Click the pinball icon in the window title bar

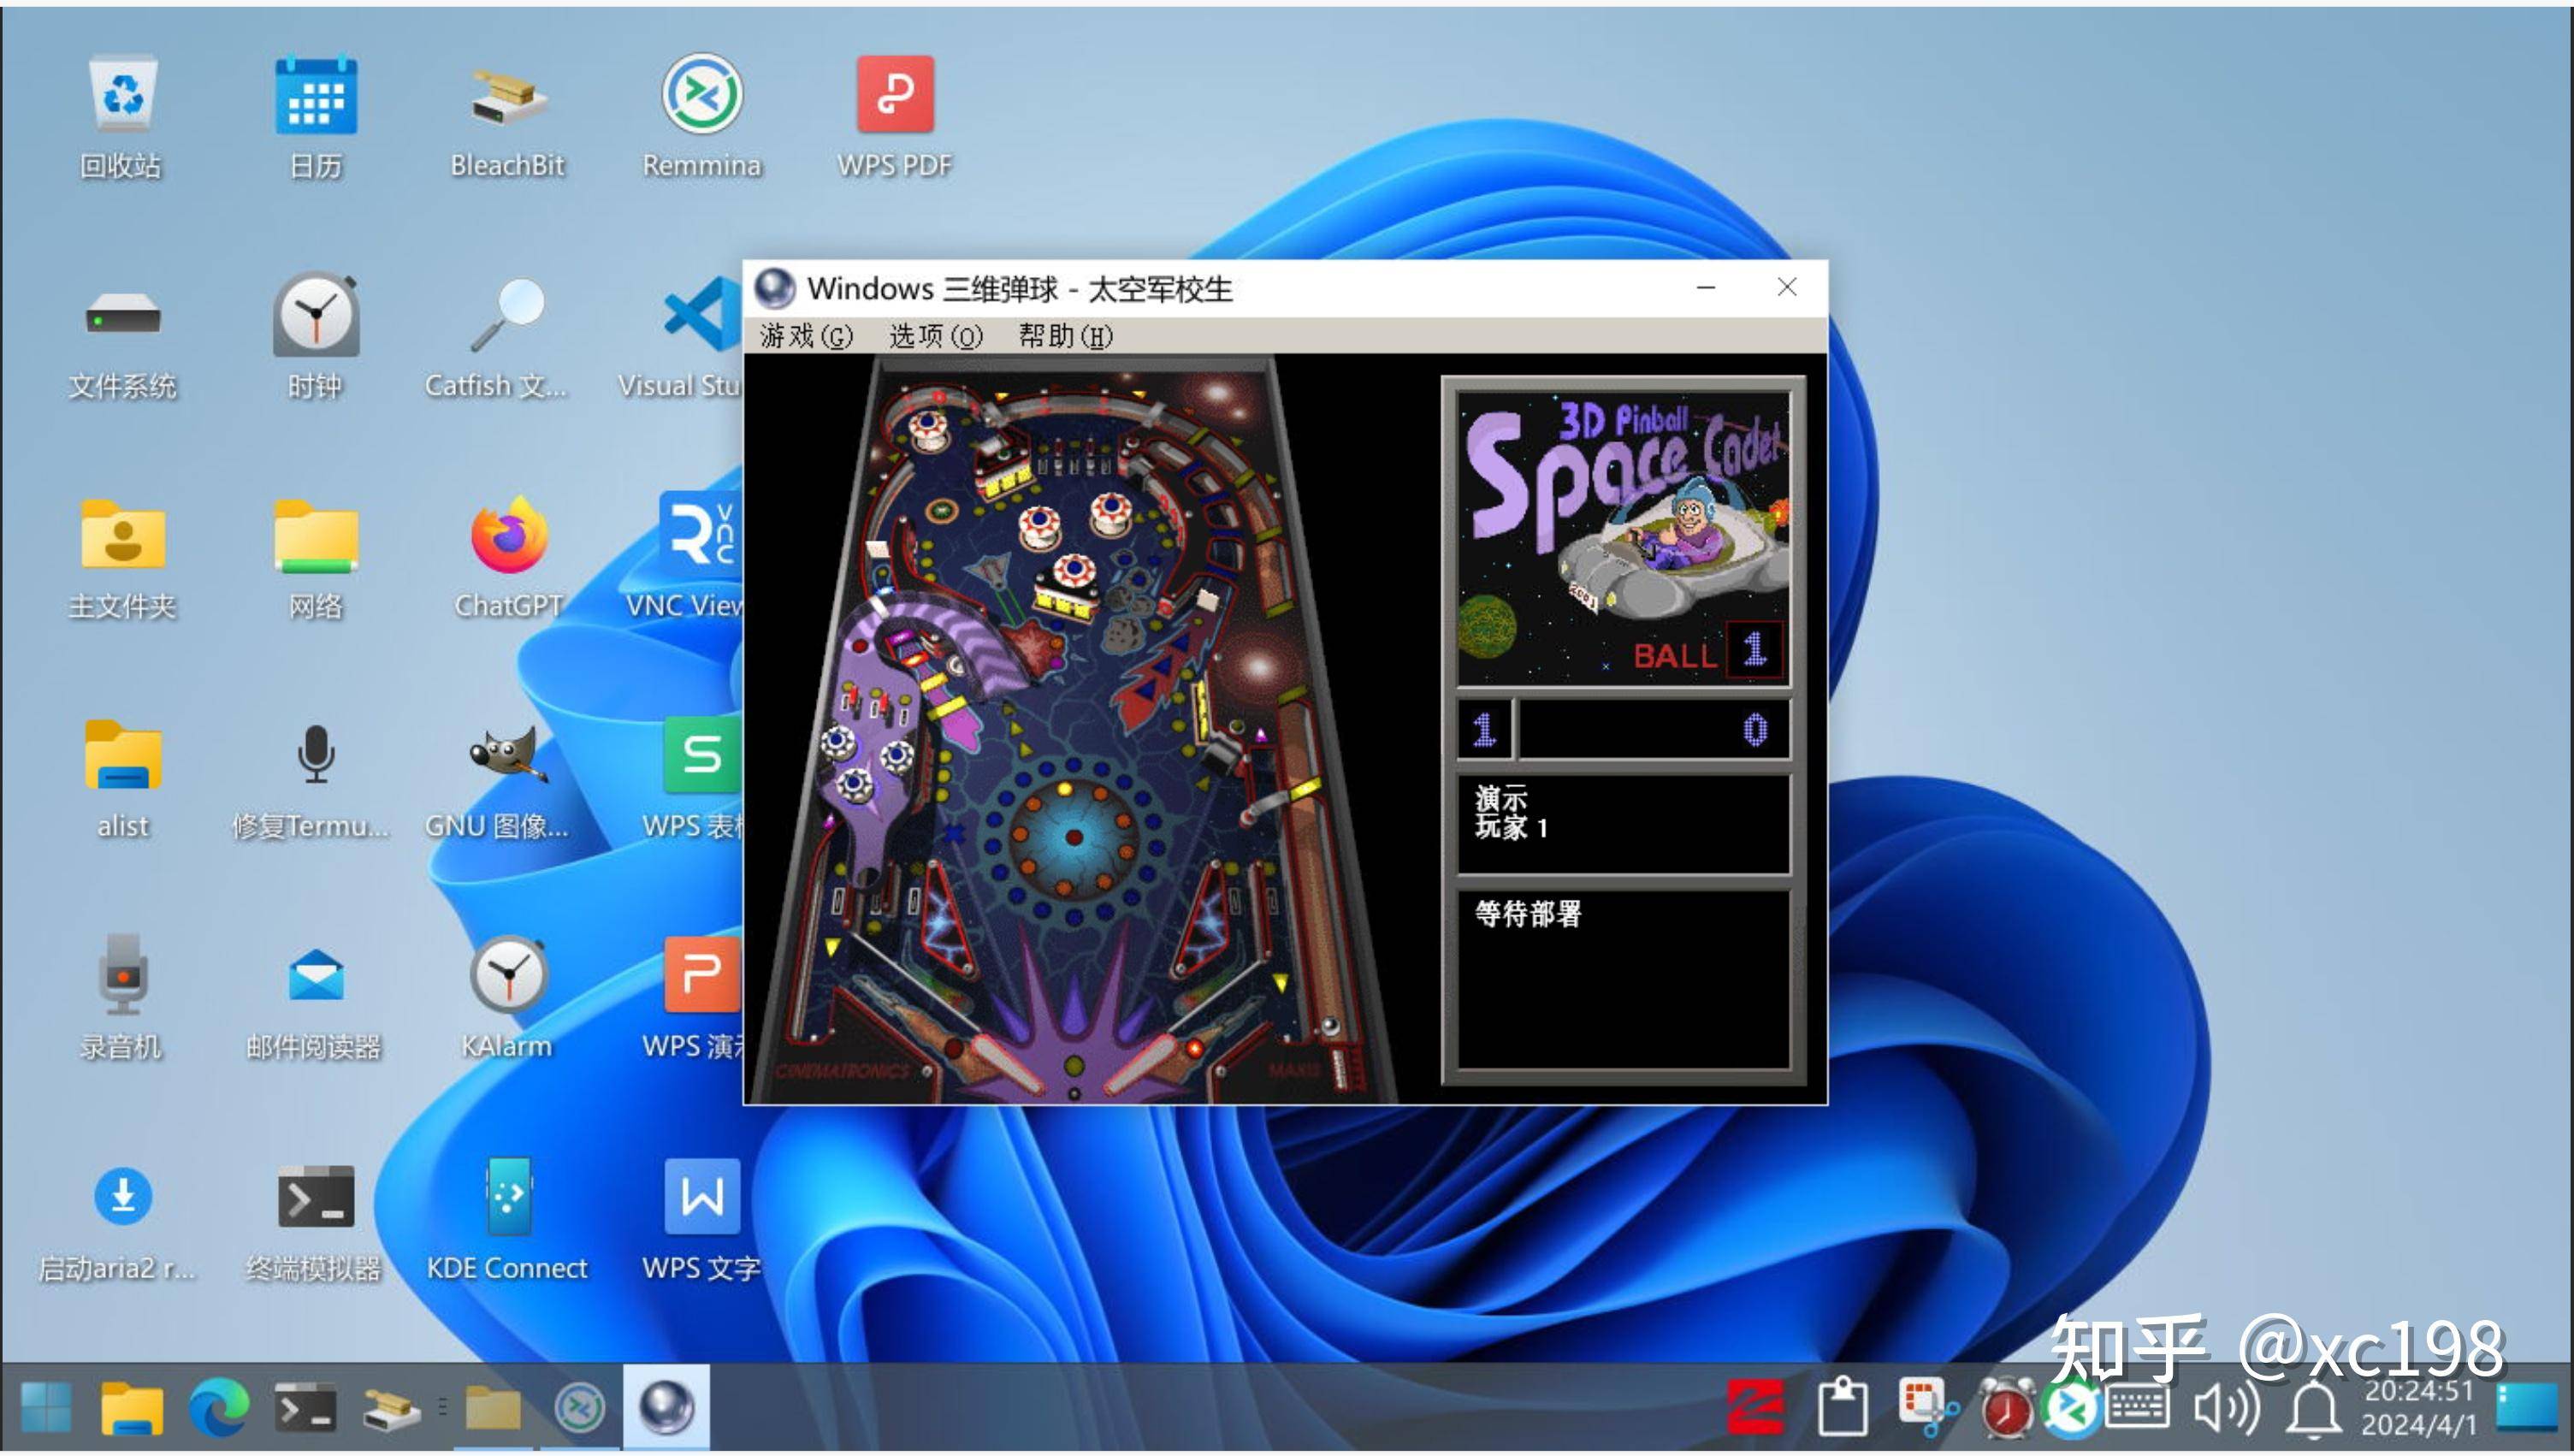pyautogui.click(x=773, y=289)
